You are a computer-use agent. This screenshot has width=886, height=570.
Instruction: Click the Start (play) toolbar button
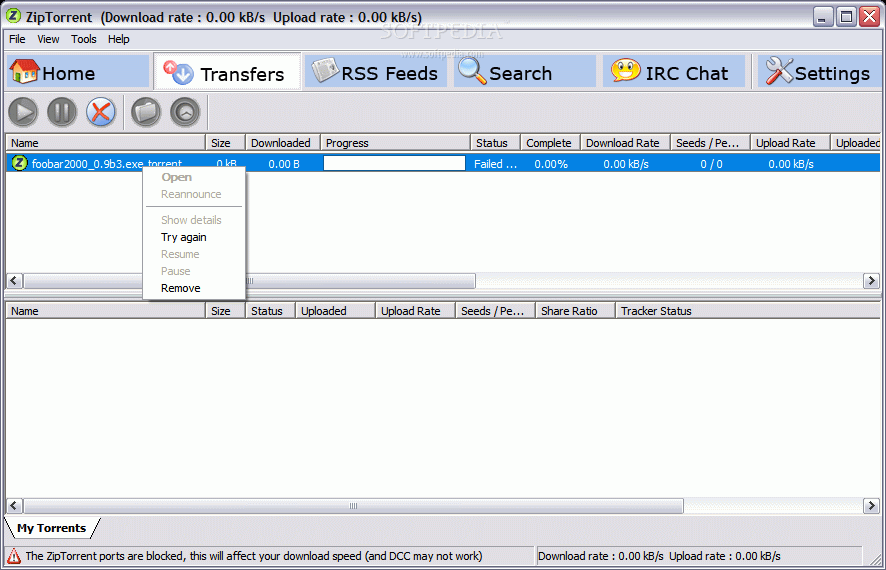[23, 112]
